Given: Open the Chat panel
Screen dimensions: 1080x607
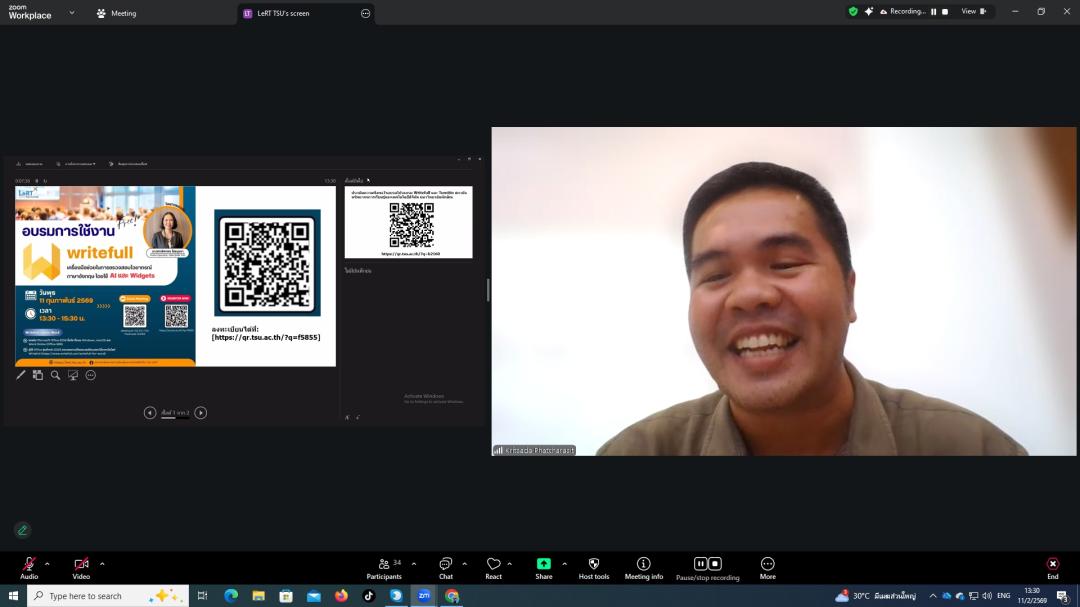Looking at the screenshot, I should (446, 565).
